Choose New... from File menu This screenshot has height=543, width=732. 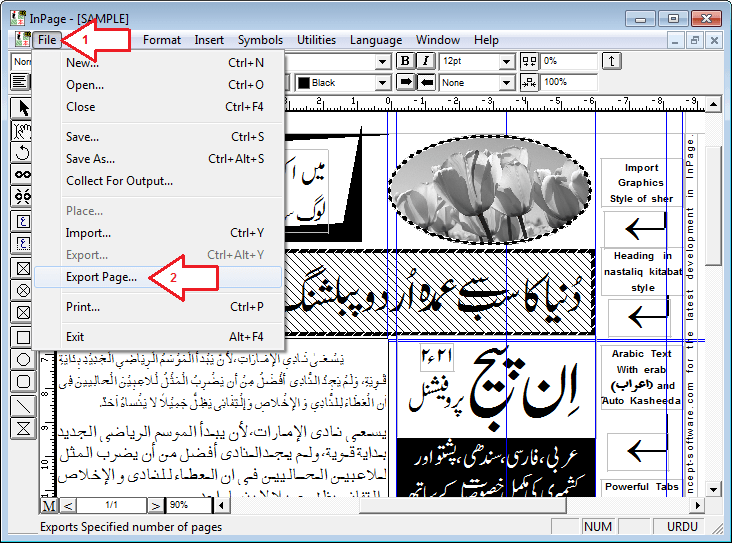(x=159, y=63)
